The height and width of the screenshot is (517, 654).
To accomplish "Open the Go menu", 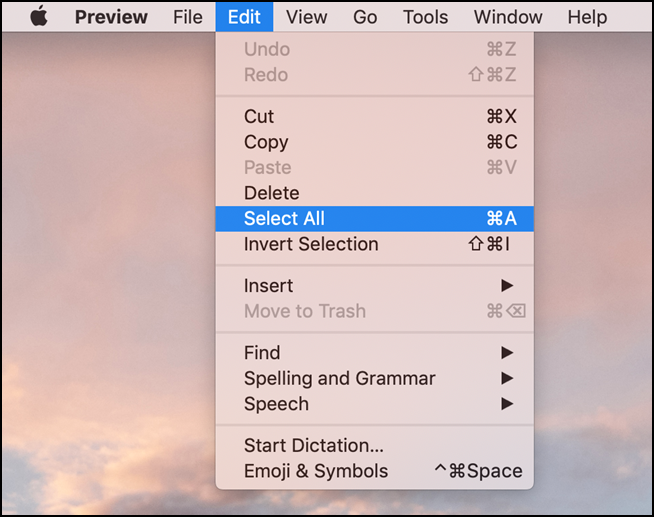I will point(365,17).
